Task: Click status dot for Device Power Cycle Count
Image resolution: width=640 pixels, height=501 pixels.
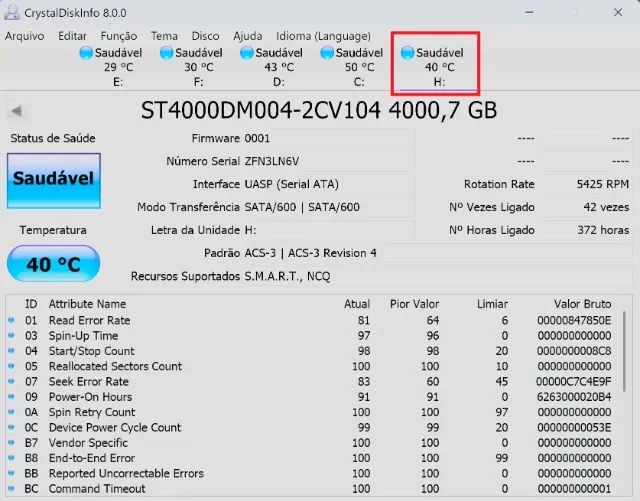Action: point(11,428)
